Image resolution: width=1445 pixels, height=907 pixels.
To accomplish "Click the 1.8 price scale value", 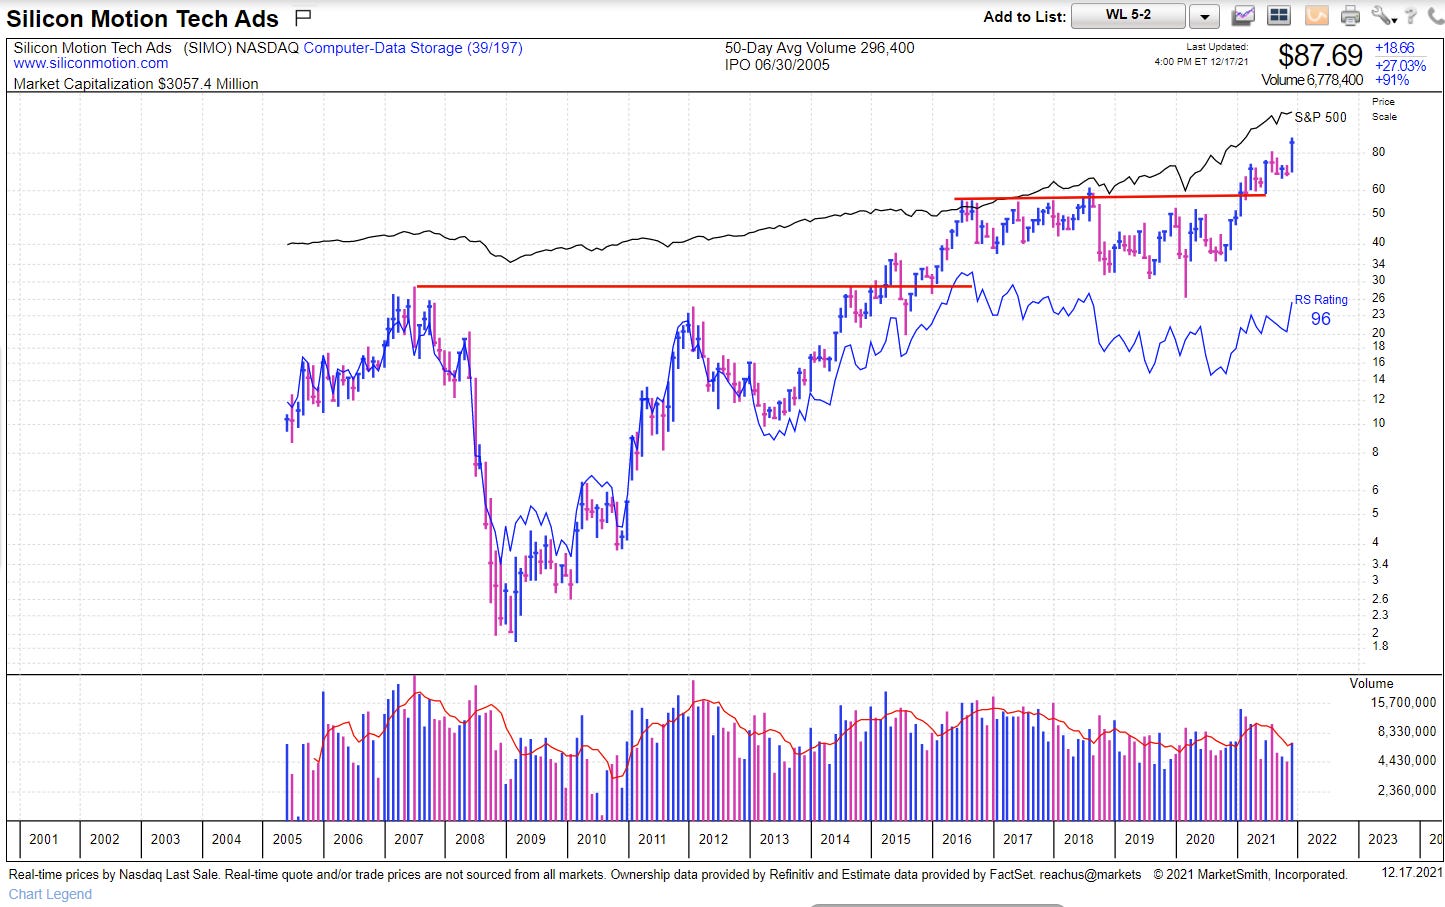I will 1380,646.
